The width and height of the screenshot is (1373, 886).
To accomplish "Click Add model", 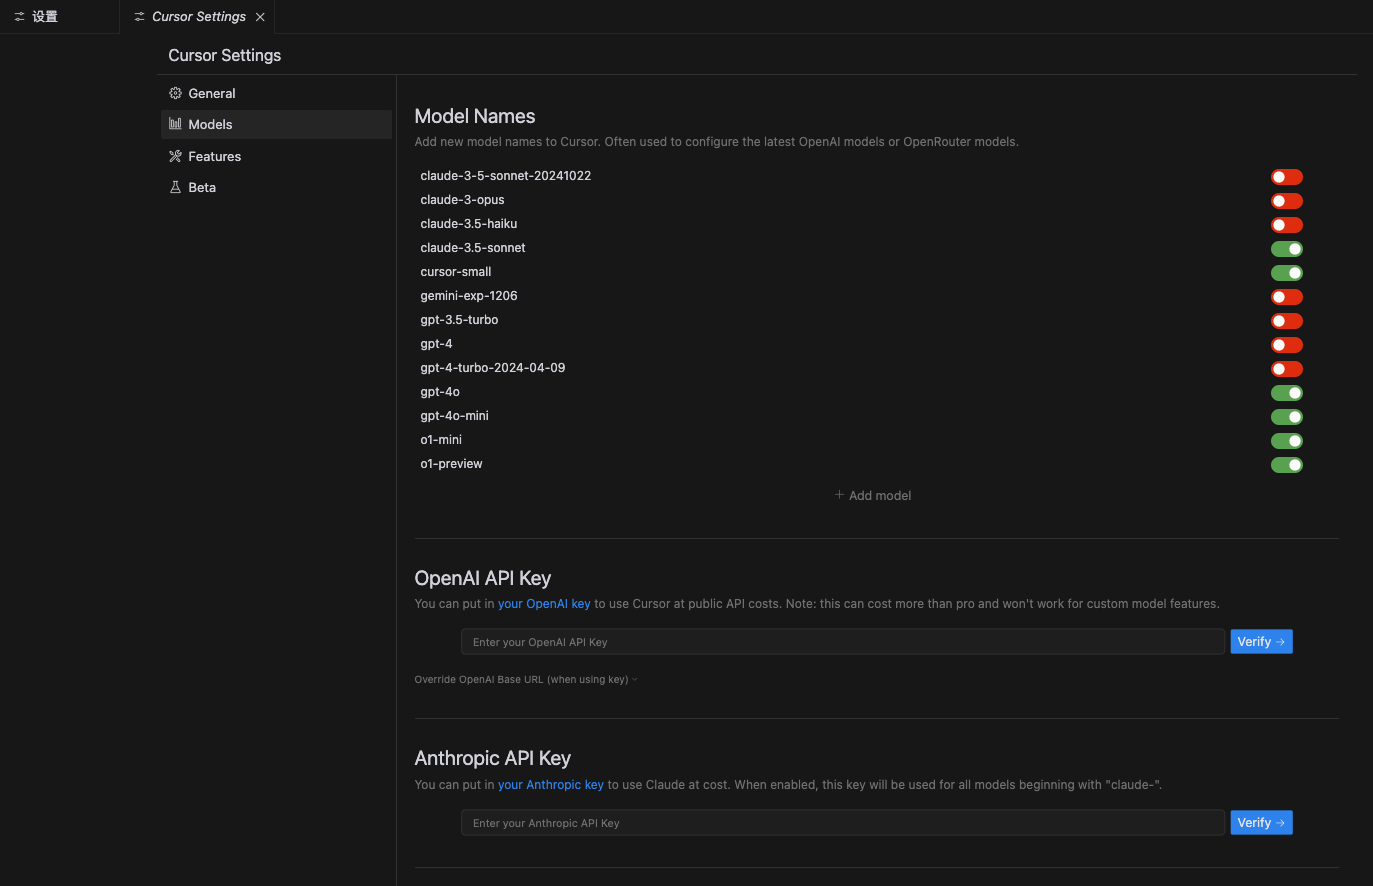I will pyautogui.click(x=873, y=495).
